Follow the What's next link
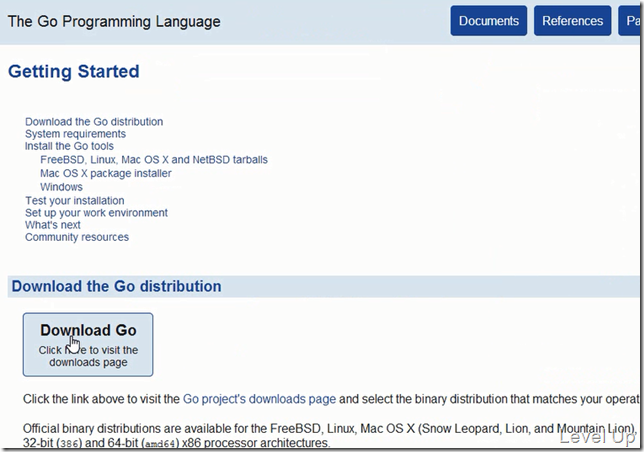Image resolution: width=644 pixels, height=452 pixels. [x=53, y=225]
